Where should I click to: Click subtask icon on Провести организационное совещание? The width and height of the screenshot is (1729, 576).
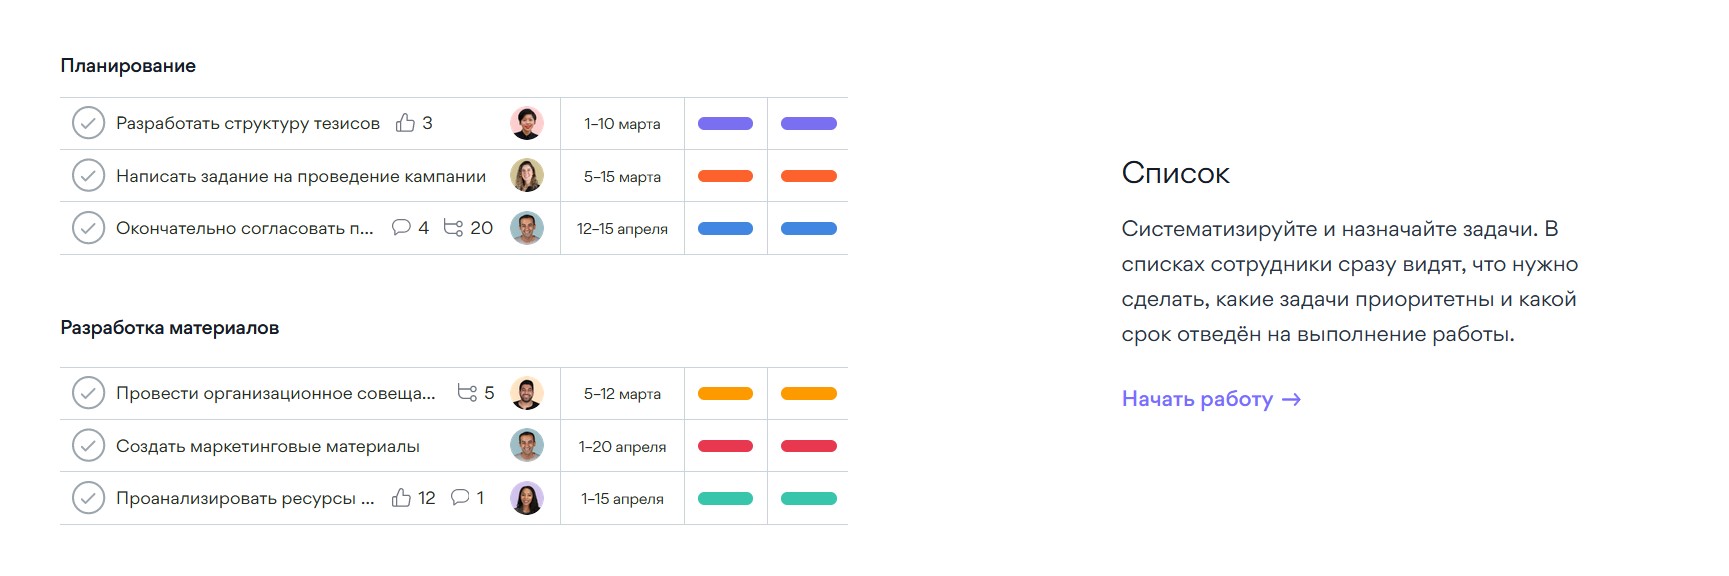pyautogui.click(x=467, y=393)
